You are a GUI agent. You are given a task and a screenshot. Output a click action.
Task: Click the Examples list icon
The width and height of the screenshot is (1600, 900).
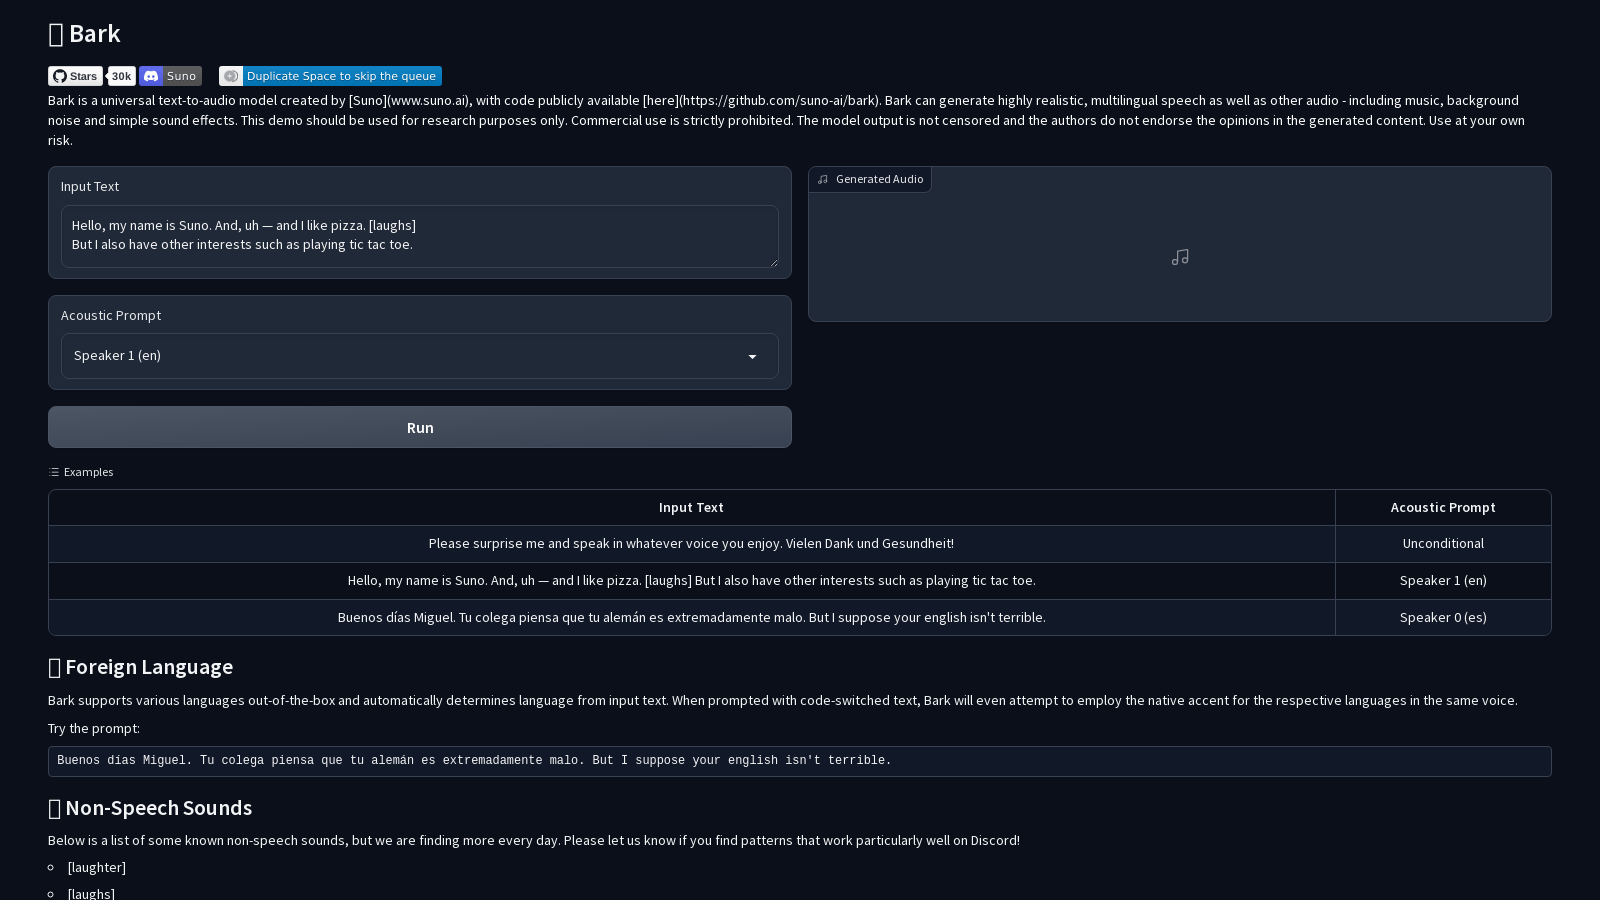(x=54, y=472)
